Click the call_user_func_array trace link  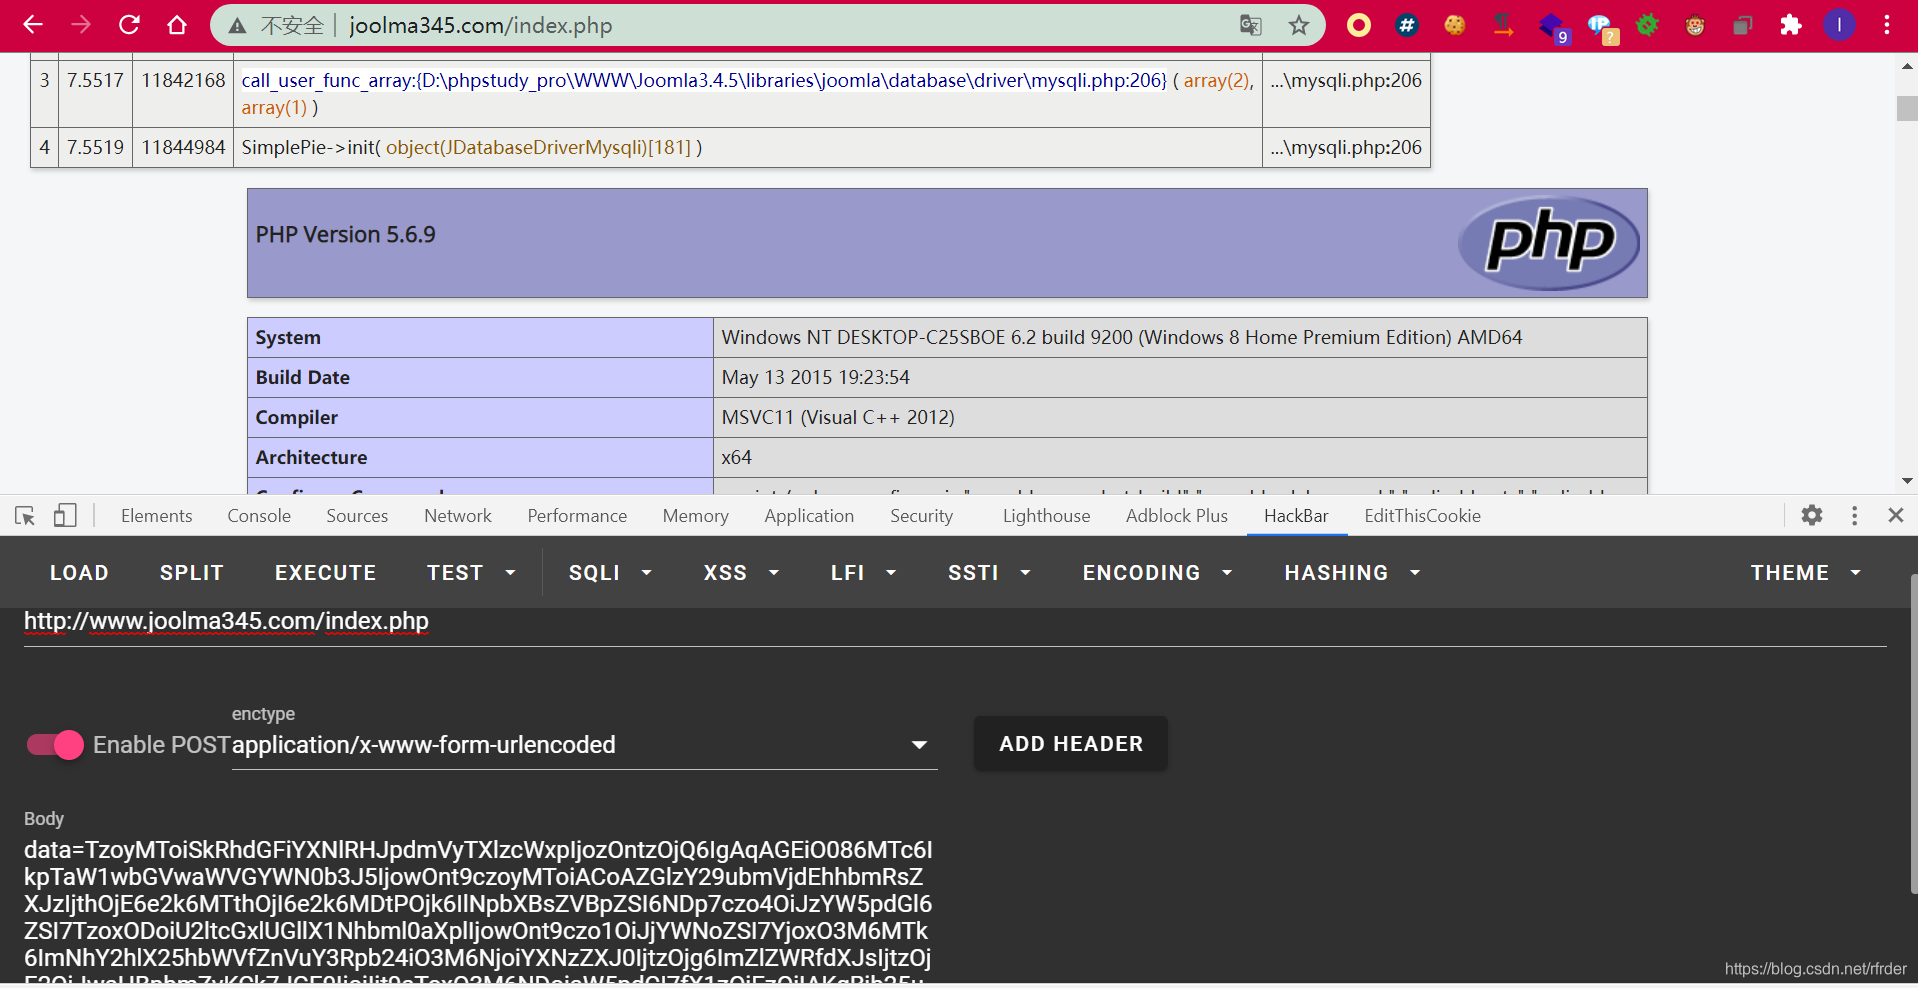tap(703, 80)
